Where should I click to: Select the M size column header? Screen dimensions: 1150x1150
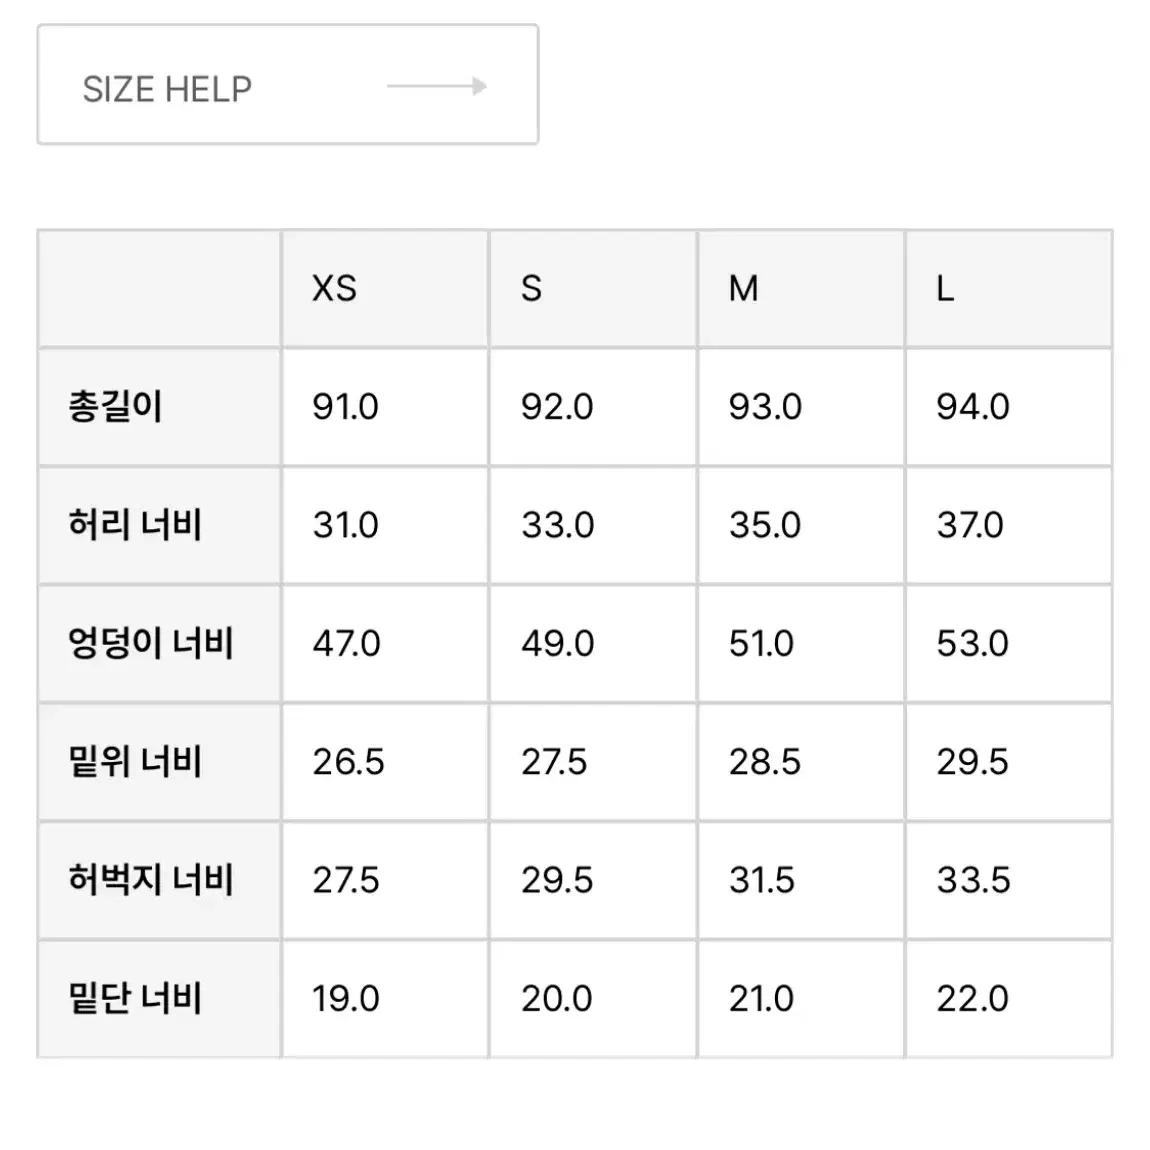(x=801, y=289)
